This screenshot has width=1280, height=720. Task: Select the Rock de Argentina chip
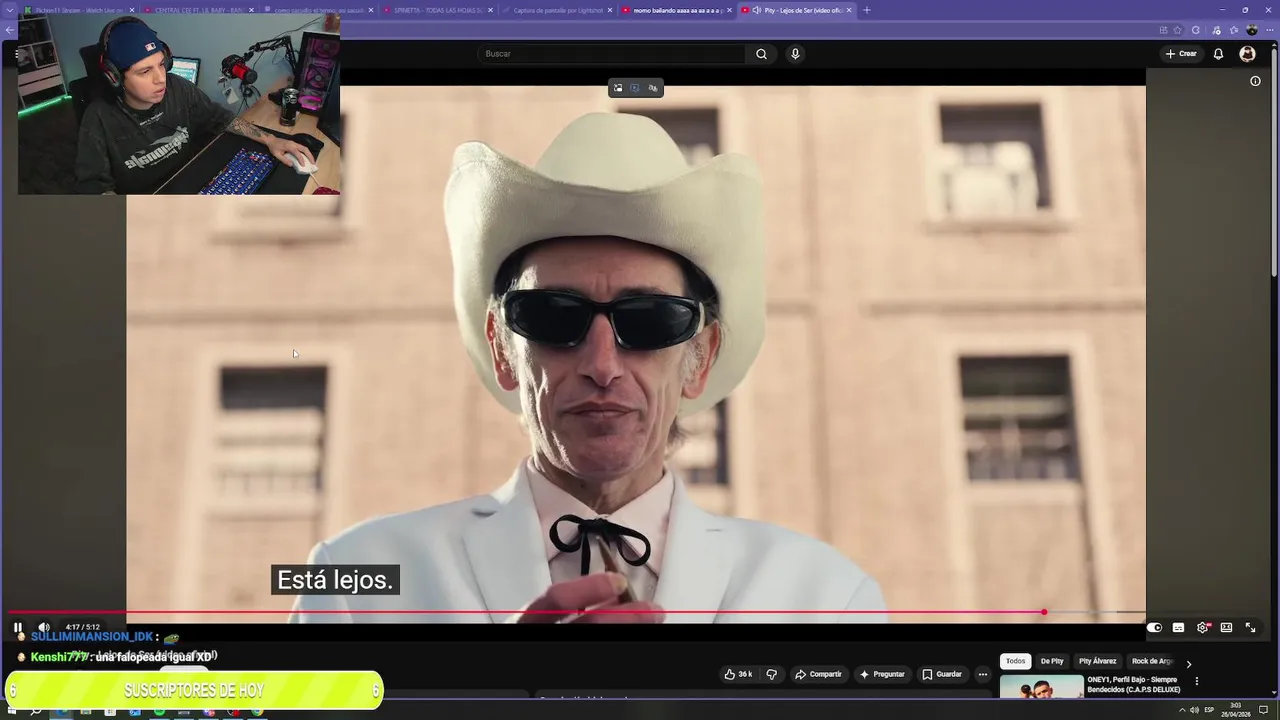[x=1151, y=661]
